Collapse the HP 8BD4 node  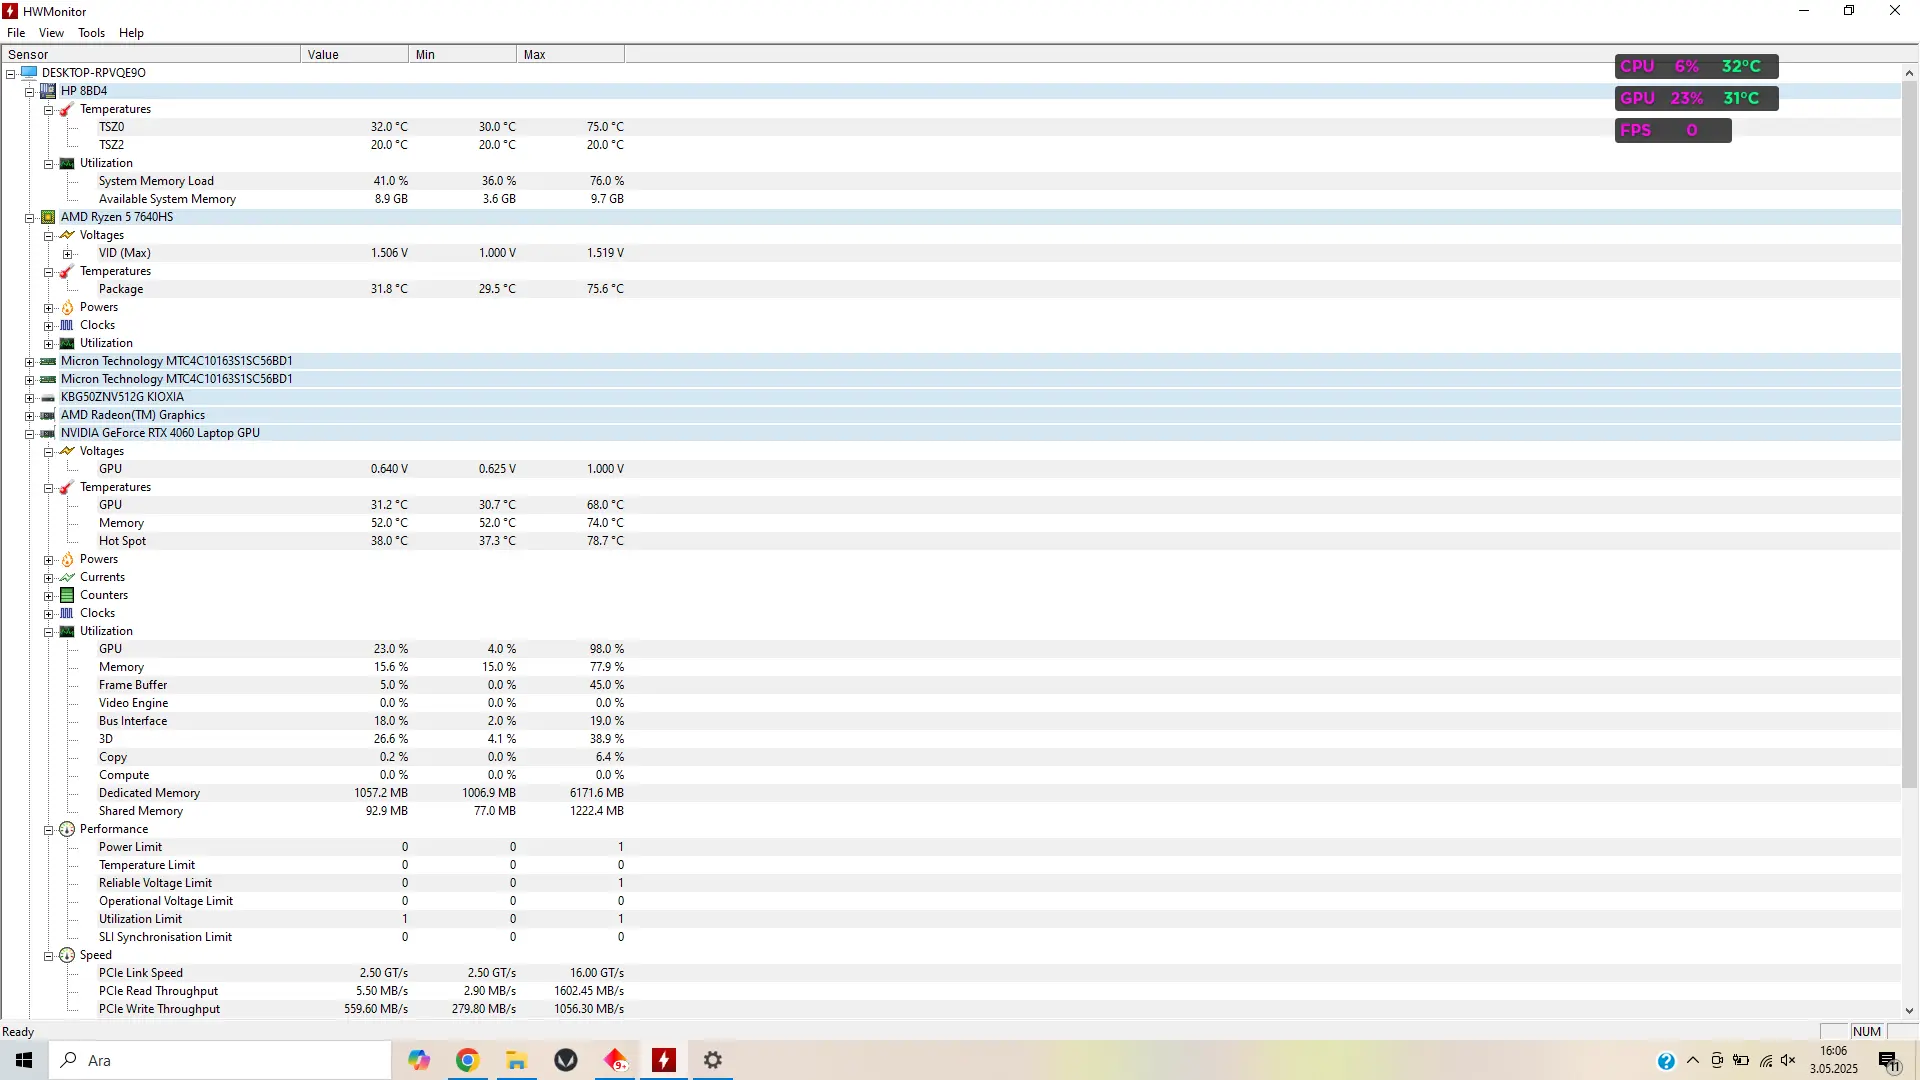pos(30,91)
